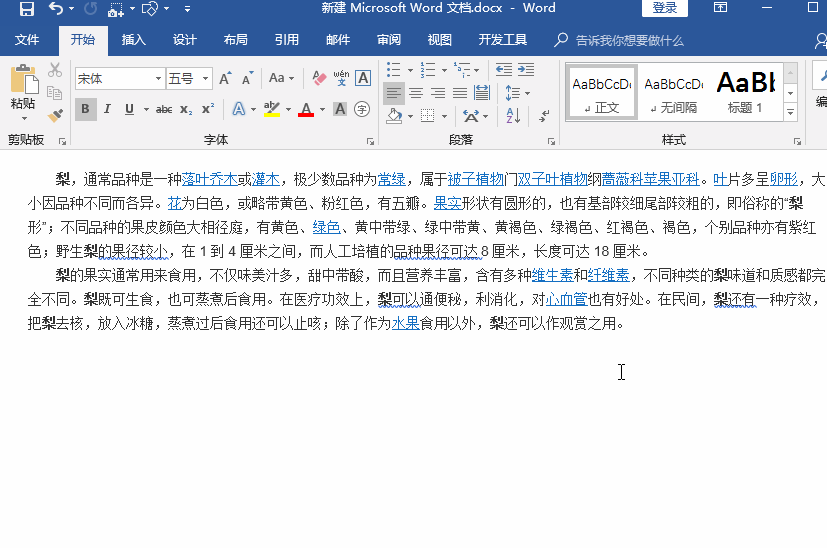Open the phonetic guide (wén) tool
827x548 pixels.
point(341,79)
